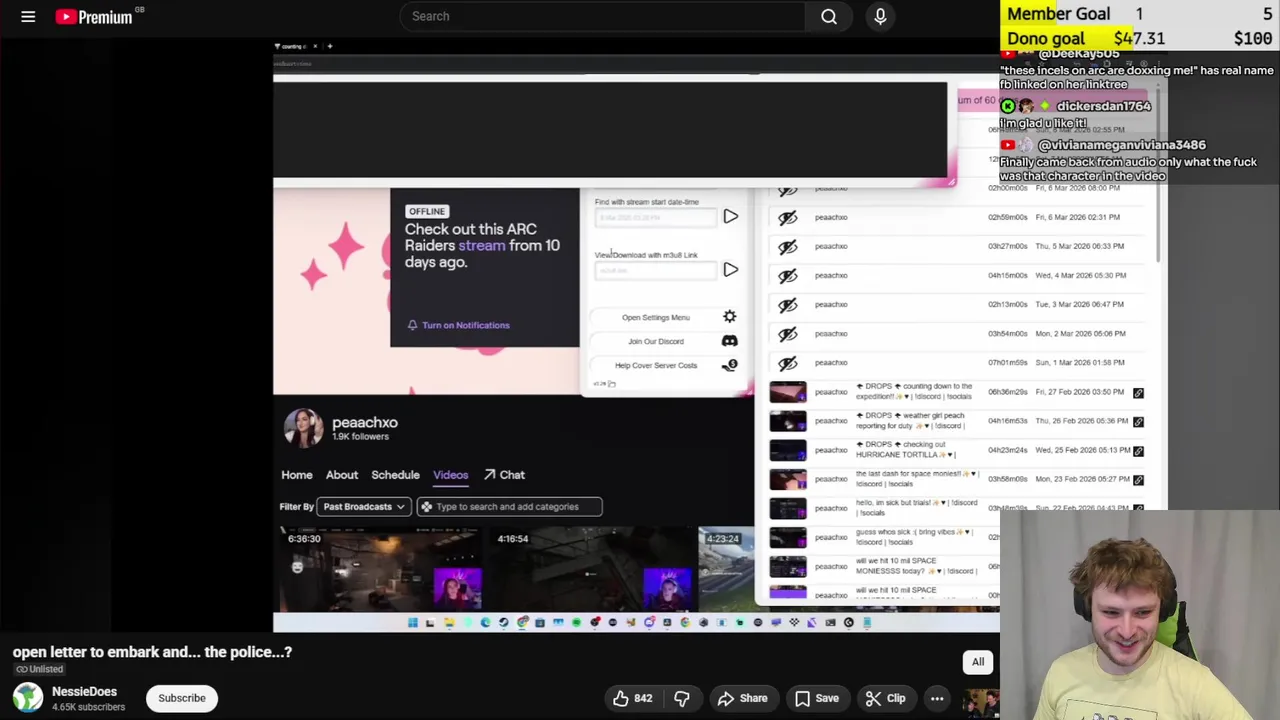1280x720 pixels.
Task: Share the video with the Share button
Action: click(742, 698)
